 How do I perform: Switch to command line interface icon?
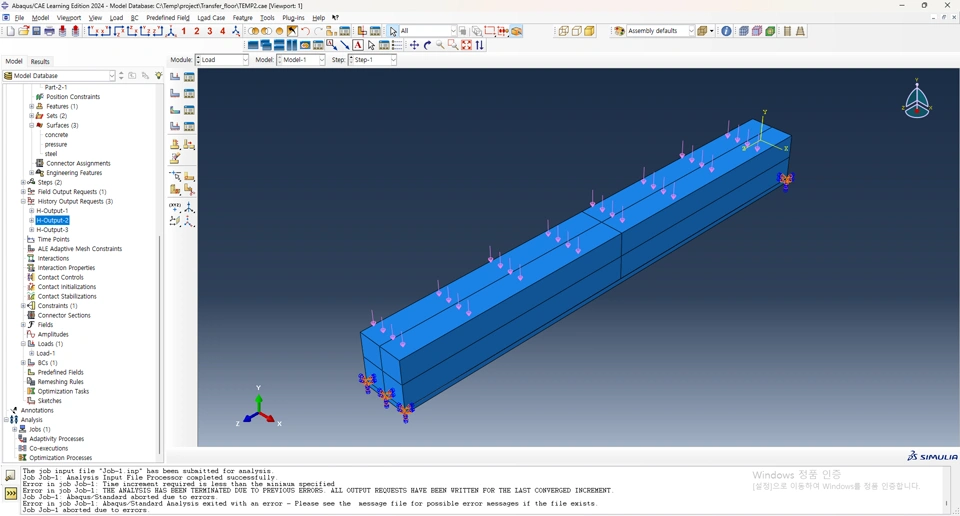coord(10,493)
